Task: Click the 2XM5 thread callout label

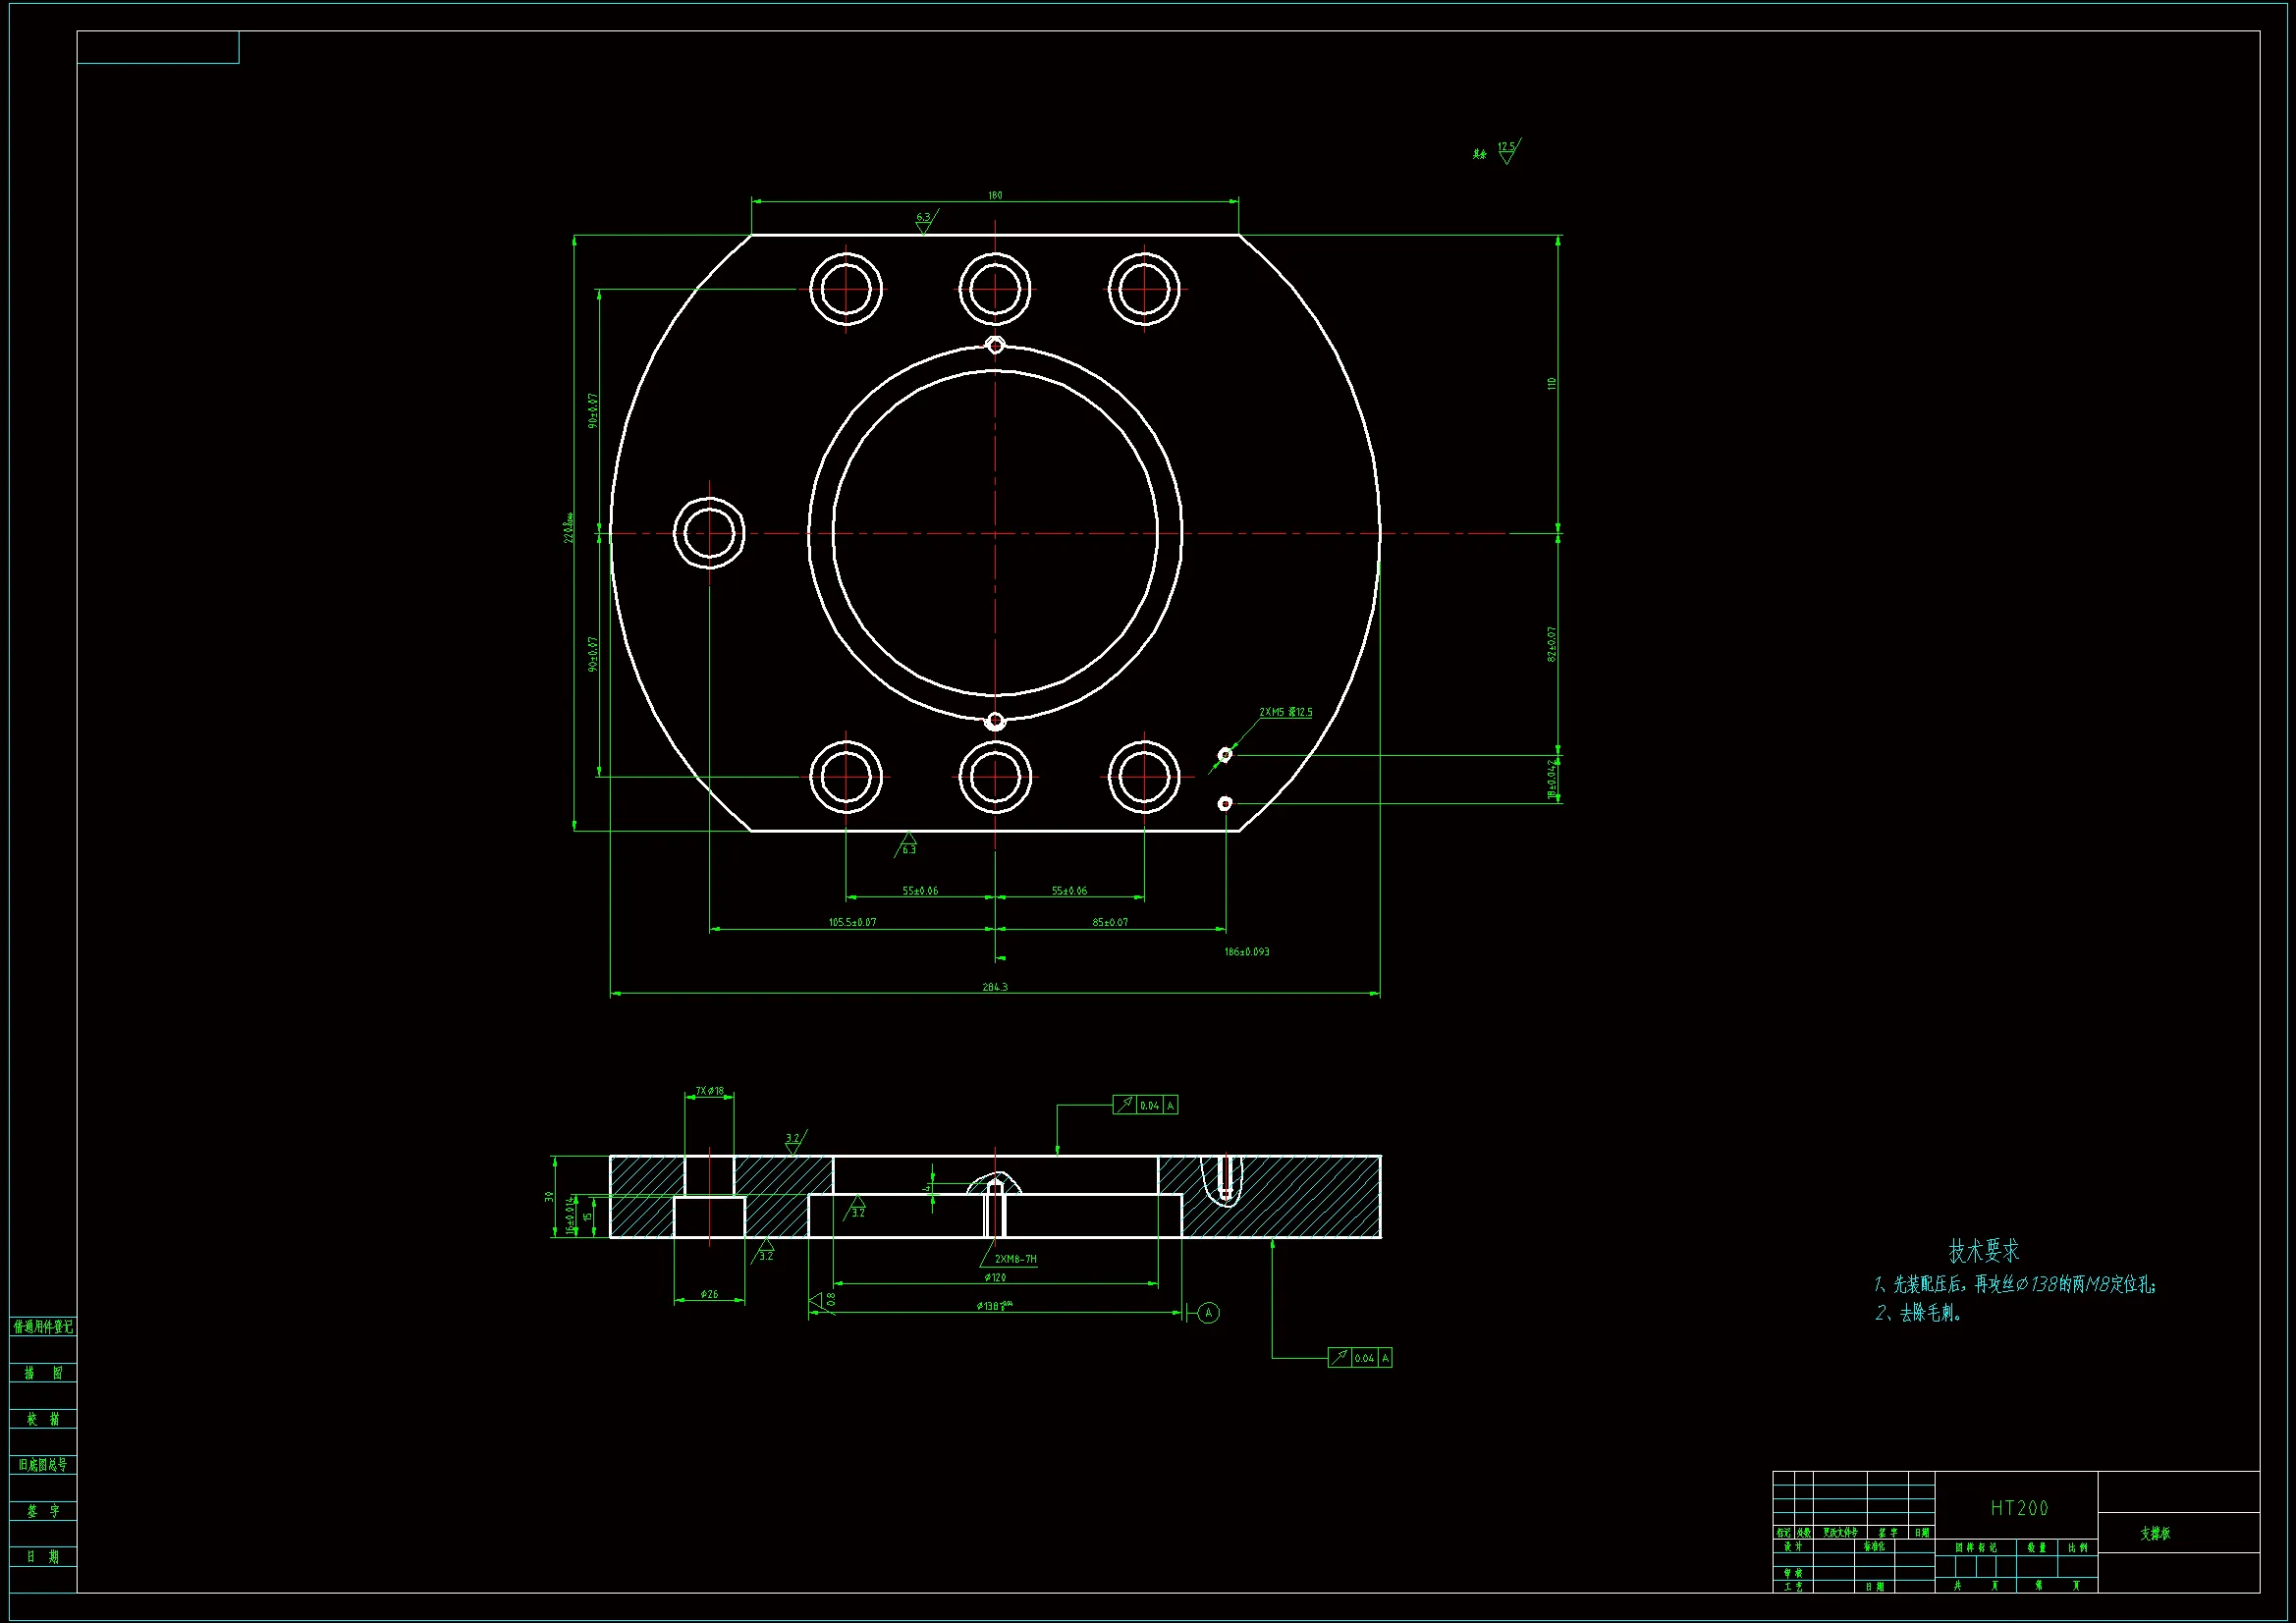Action: tap(1285, 712)
